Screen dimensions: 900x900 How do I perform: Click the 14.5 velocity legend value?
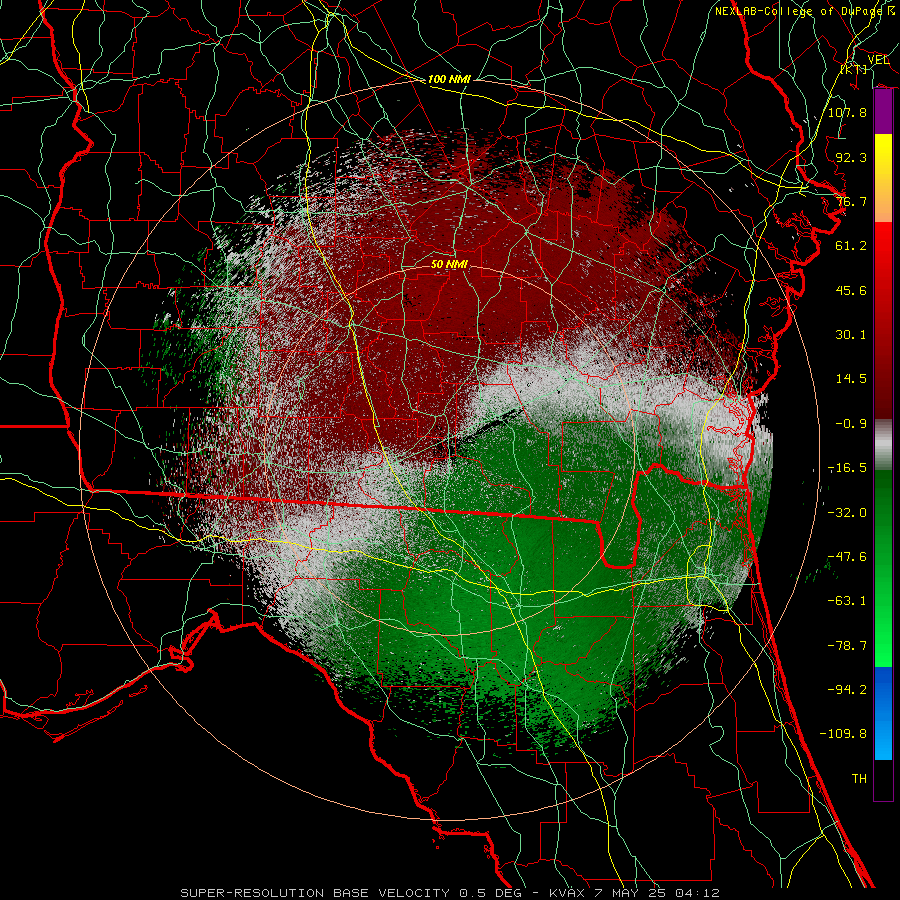pos(851,379)
